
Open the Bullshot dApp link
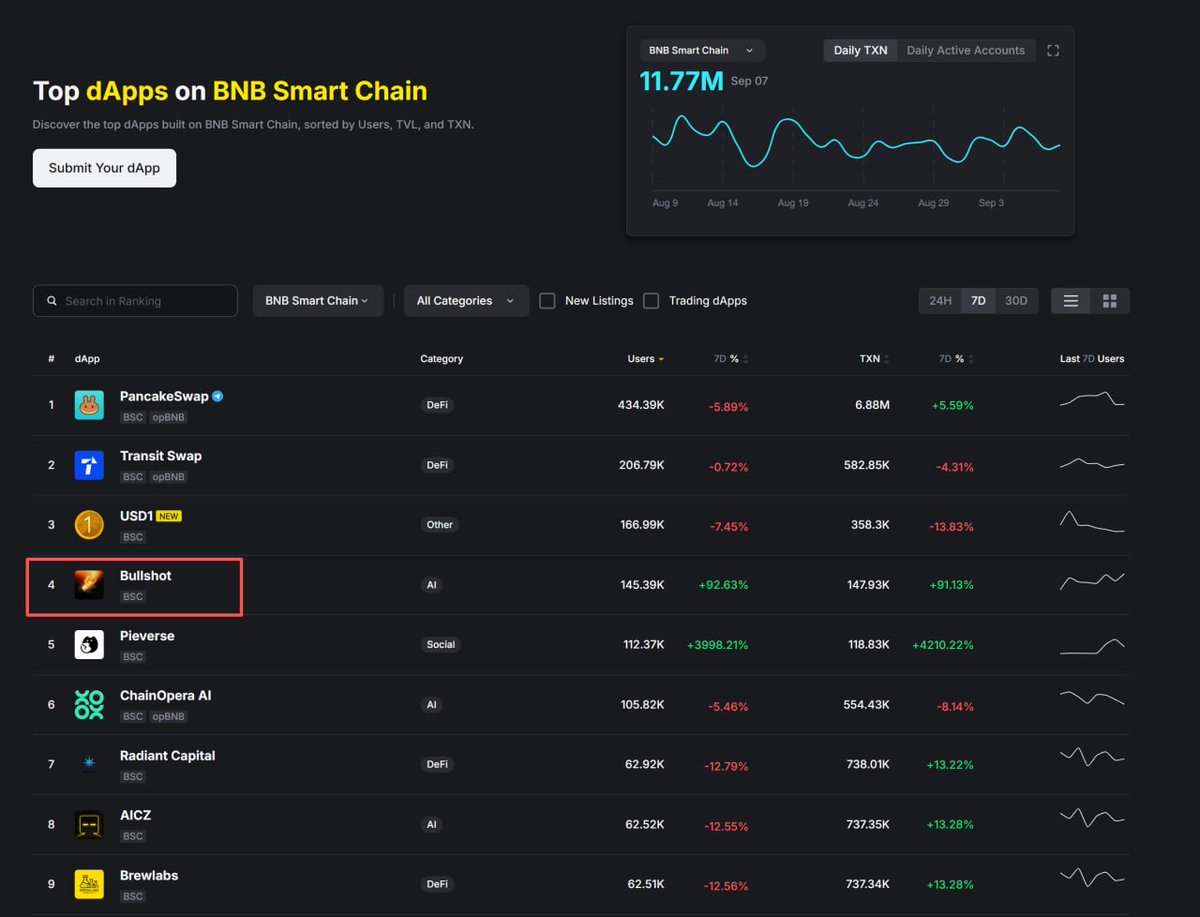tap(146, 576)
